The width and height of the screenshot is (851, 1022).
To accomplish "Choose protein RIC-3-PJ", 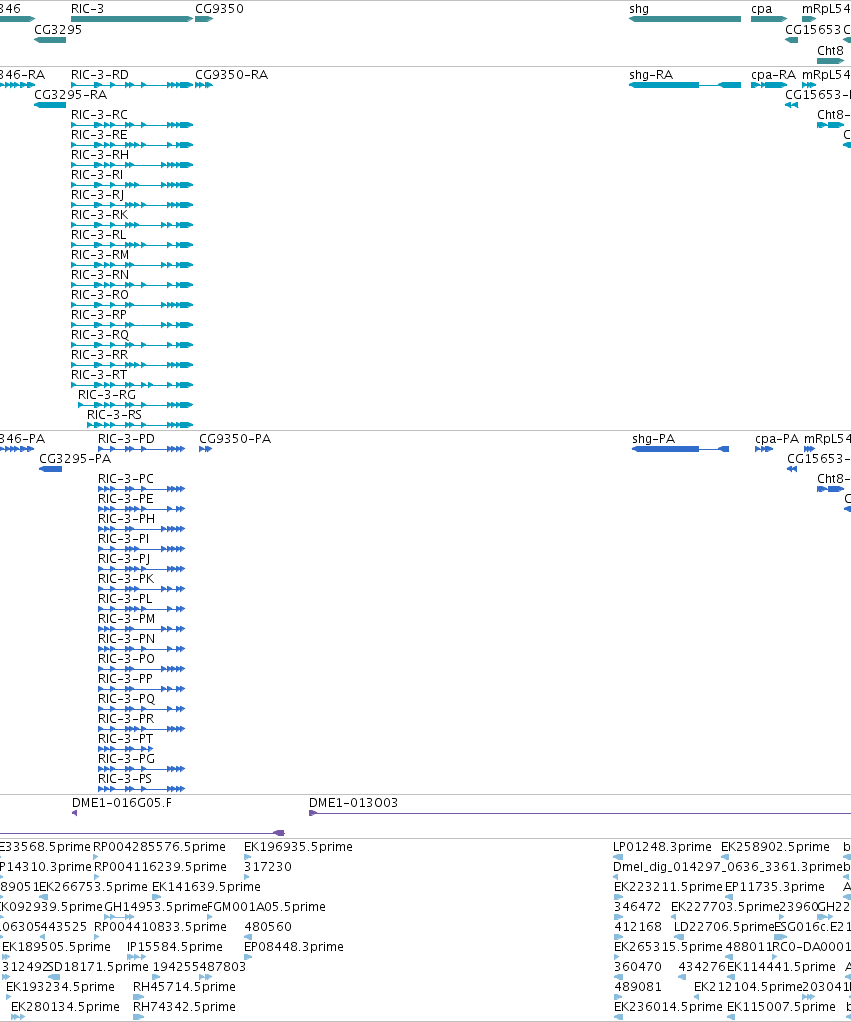I will click(124, 559).
